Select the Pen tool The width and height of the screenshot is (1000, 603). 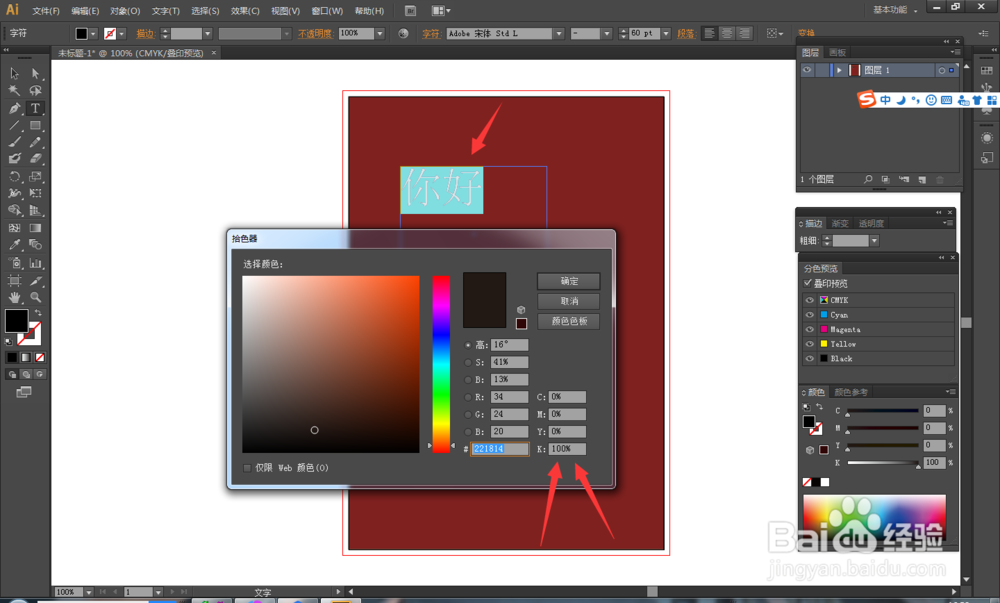14,108
